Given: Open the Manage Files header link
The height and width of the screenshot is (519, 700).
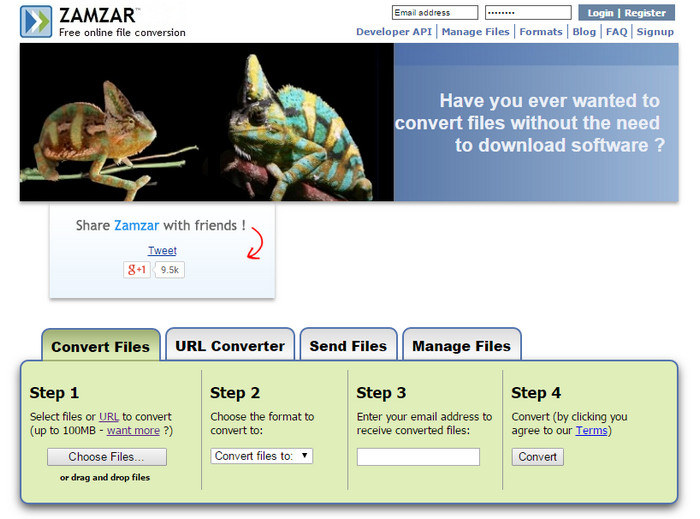Looking at the screenshot, I should pyautogui.click(x=475, y=32).
